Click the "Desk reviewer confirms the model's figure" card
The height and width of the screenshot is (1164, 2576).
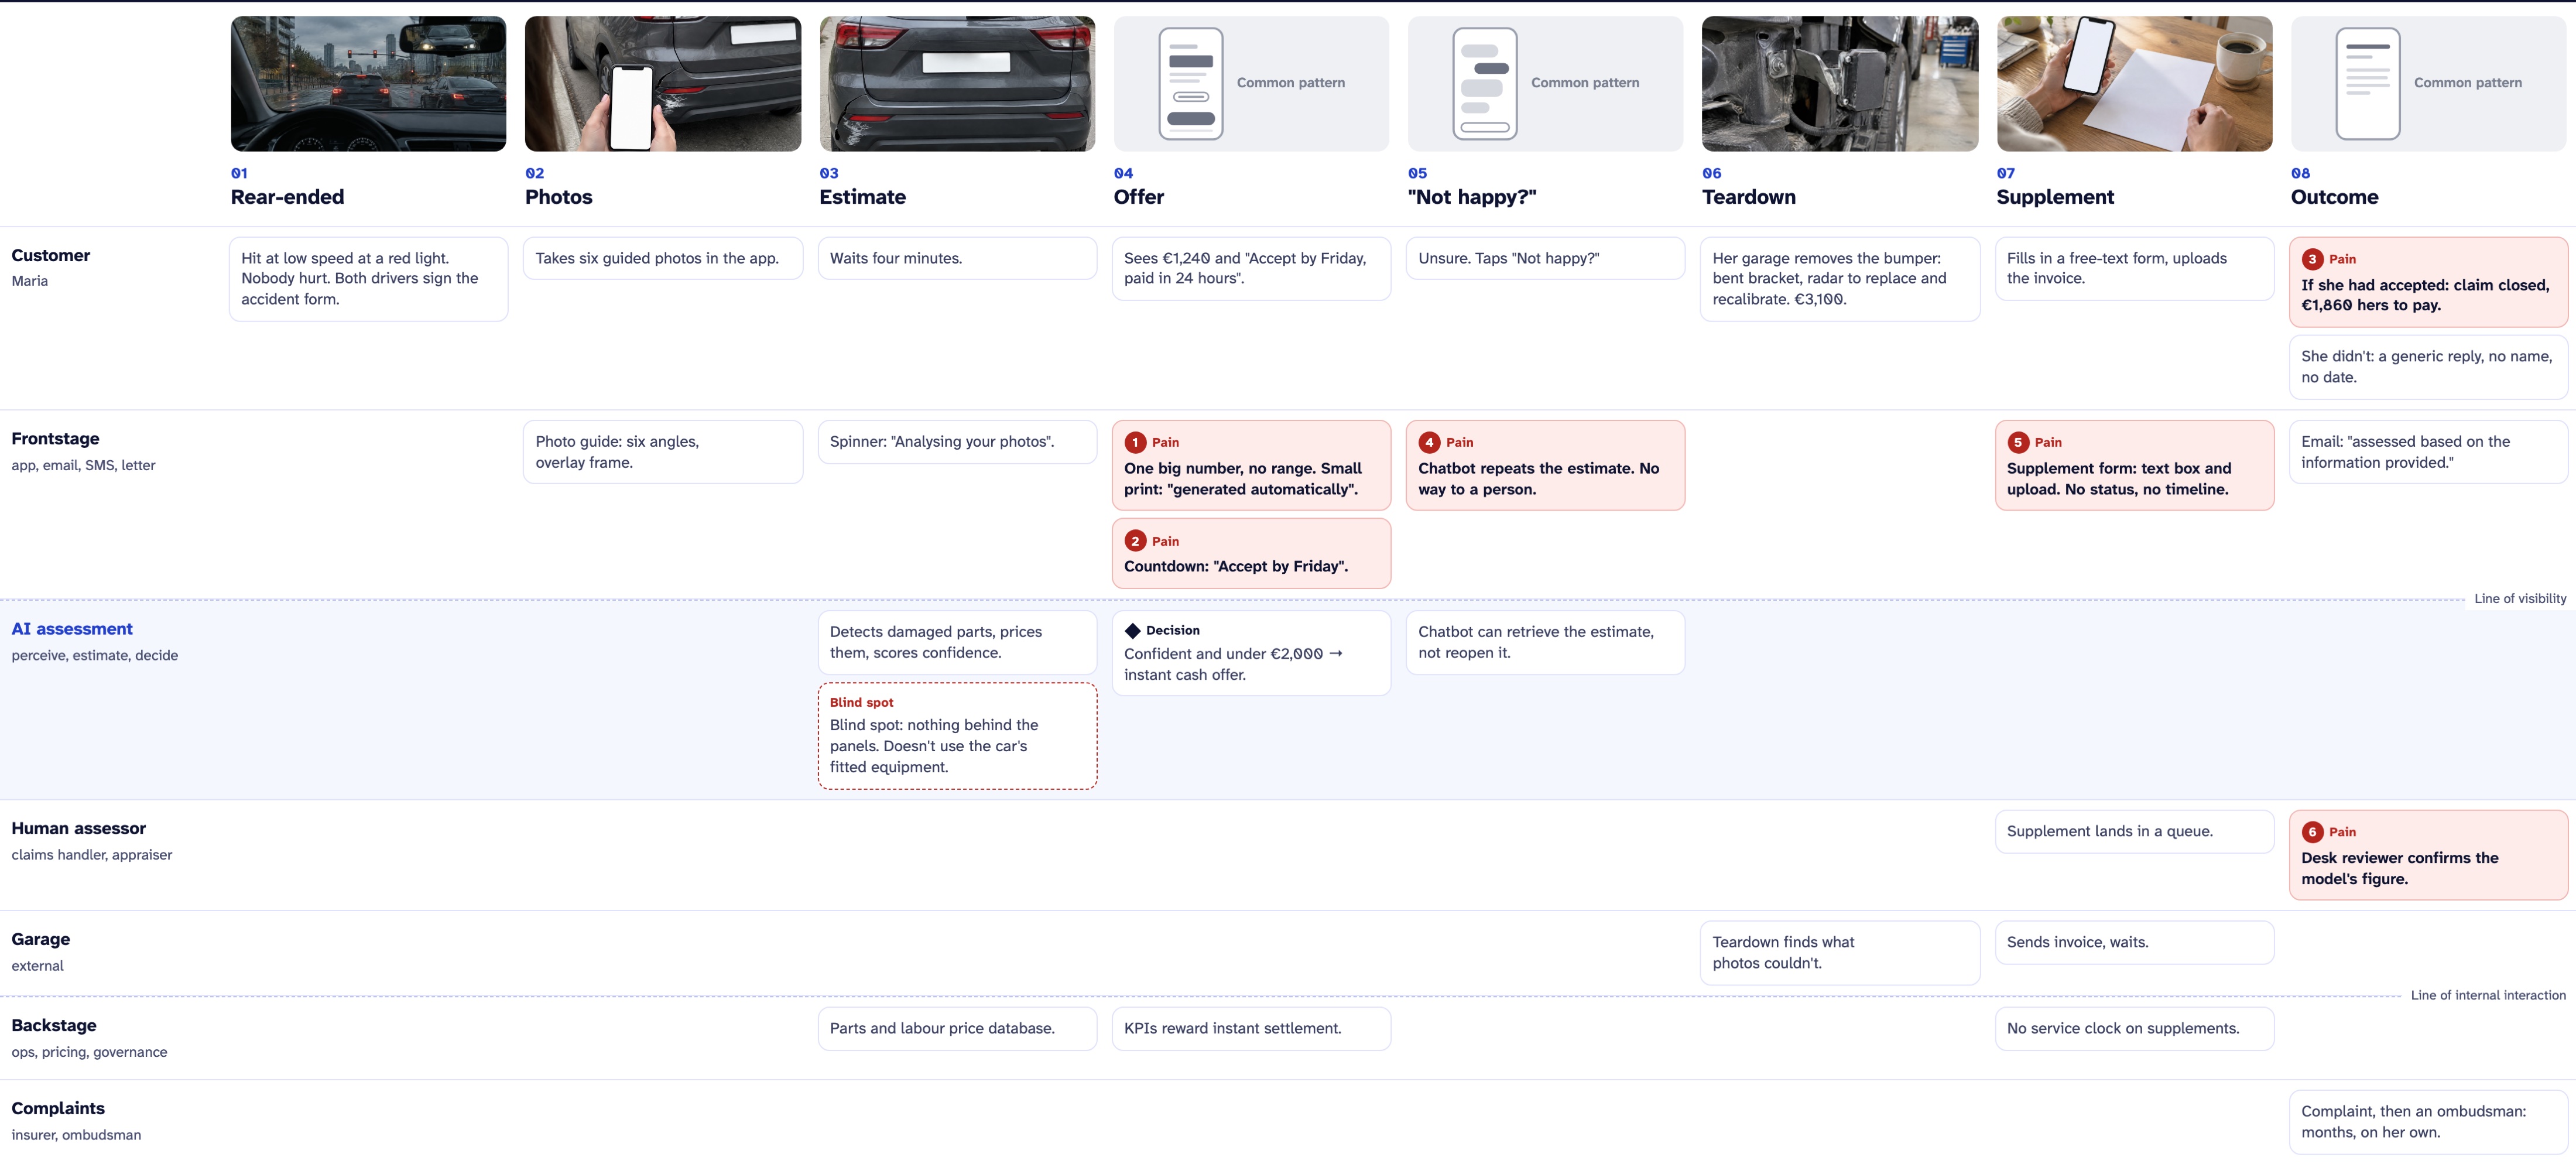[2428, 855]
